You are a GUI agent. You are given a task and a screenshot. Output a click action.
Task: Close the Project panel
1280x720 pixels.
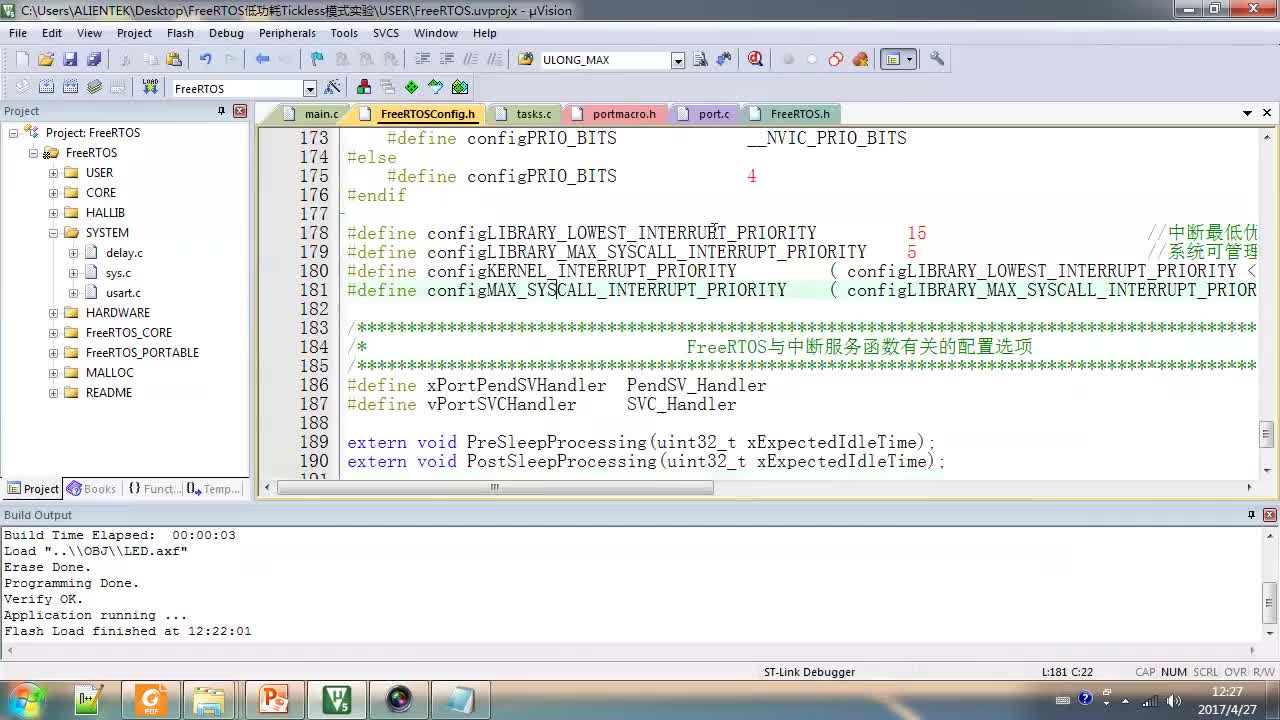pos(240,111)
